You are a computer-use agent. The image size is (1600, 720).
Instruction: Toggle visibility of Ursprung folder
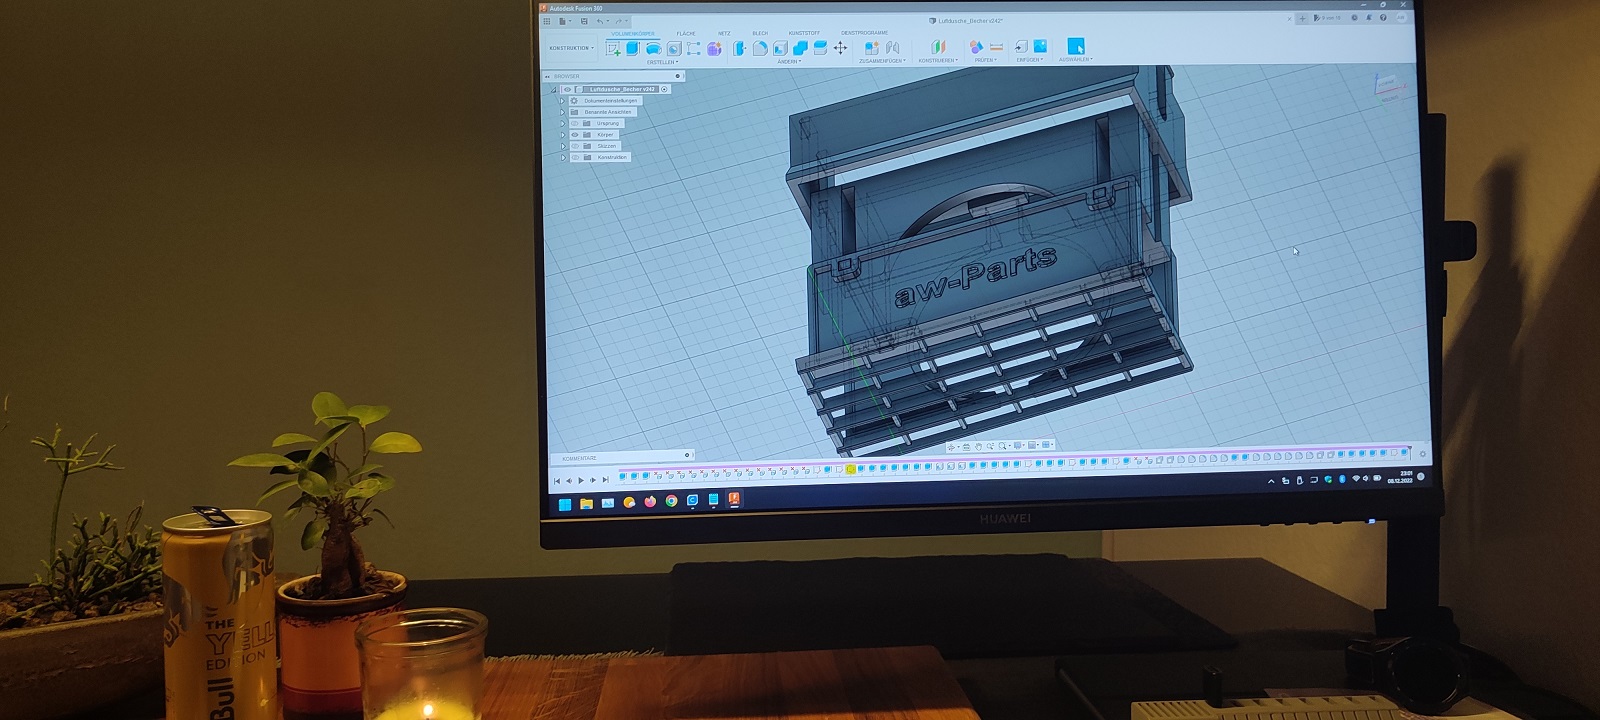pos(575,123)
